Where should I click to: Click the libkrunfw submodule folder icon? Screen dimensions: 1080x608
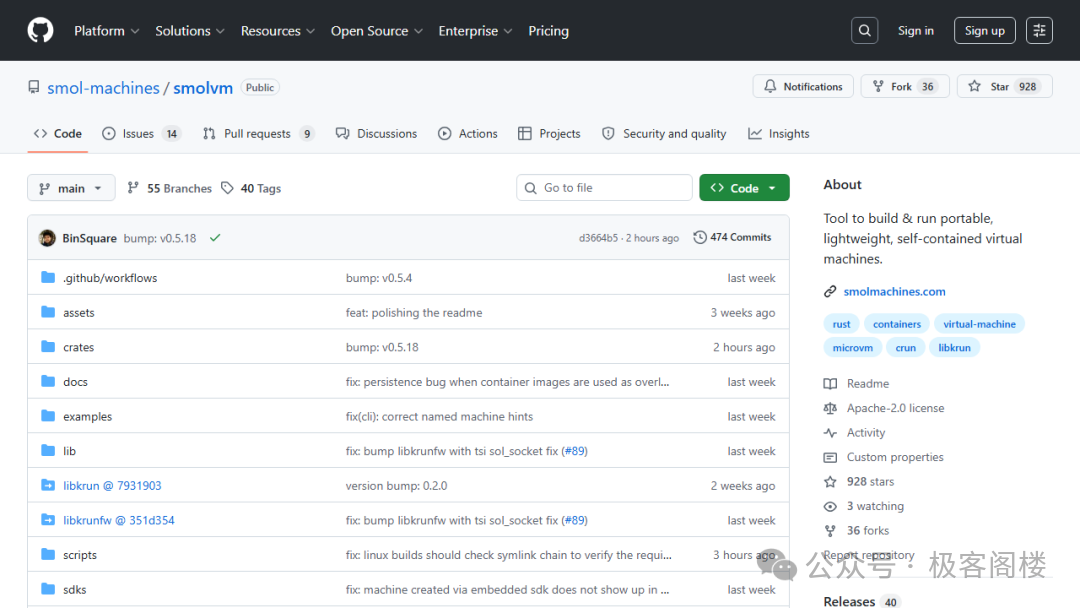(x=48, y=520)
